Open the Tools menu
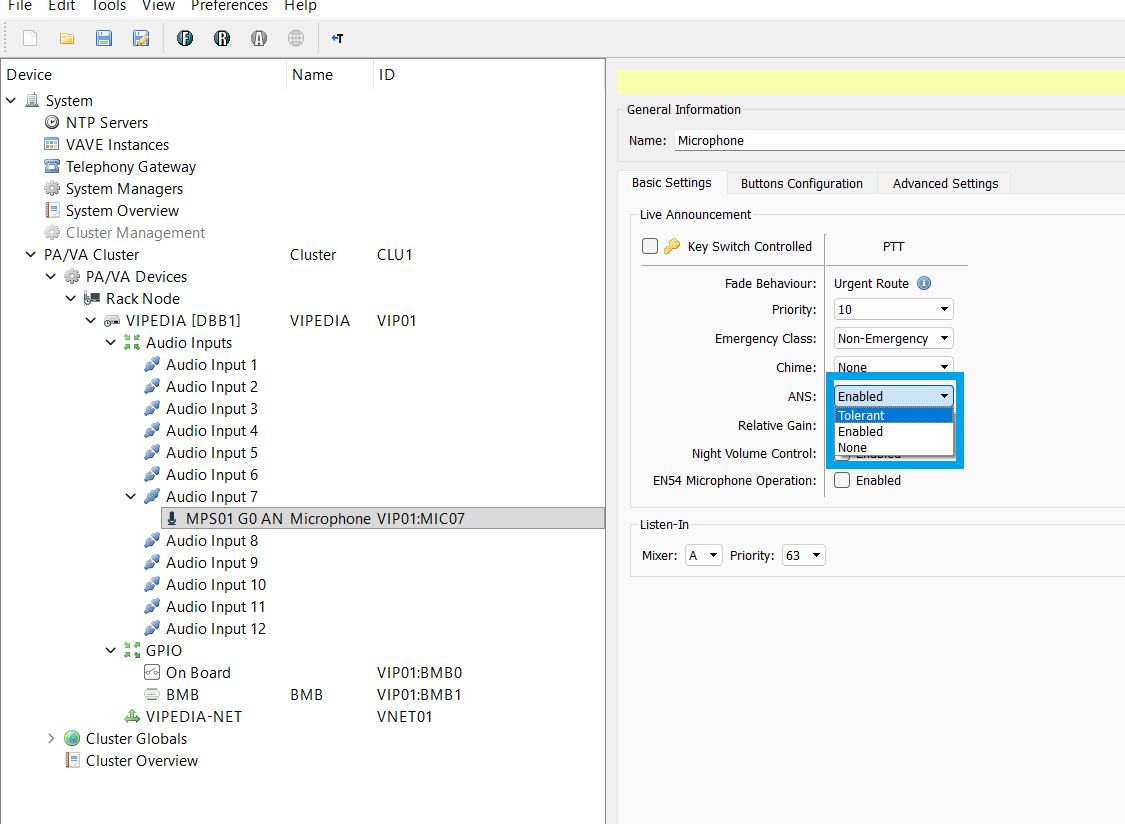This screenshot has height=824, width=1125. click(109, 6)
